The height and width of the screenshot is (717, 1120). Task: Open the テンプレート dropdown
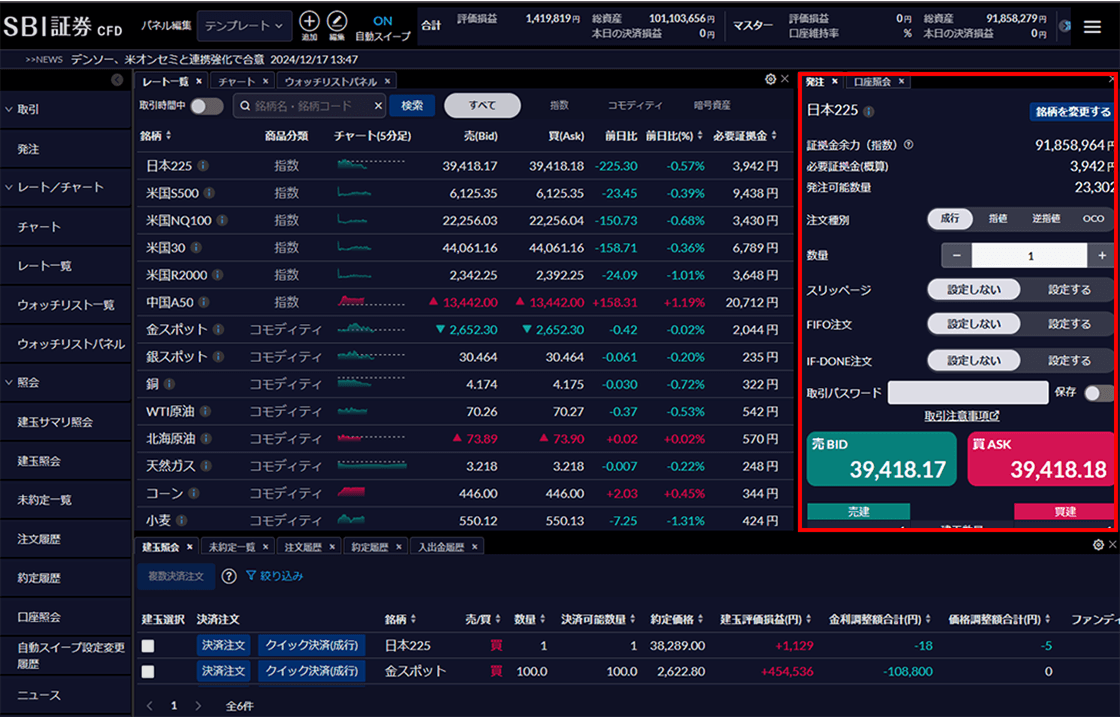244,24
